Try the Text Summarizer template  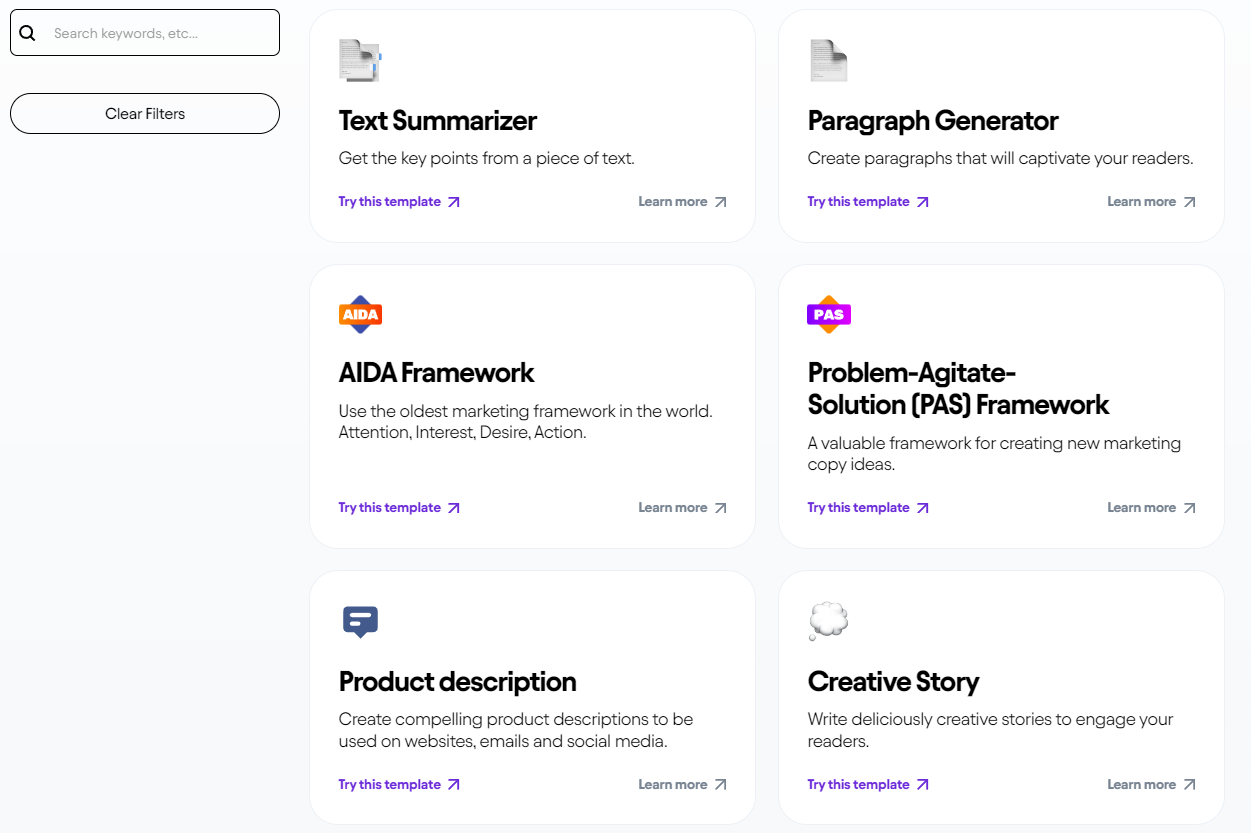tap(399, 201)
